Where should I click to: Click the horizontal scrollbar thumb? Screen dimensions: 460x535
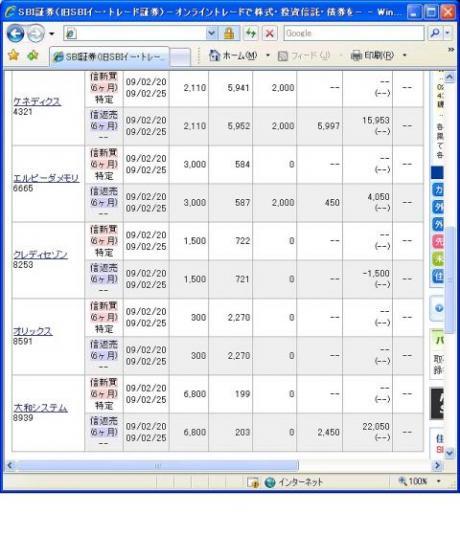tap(157, 465)
